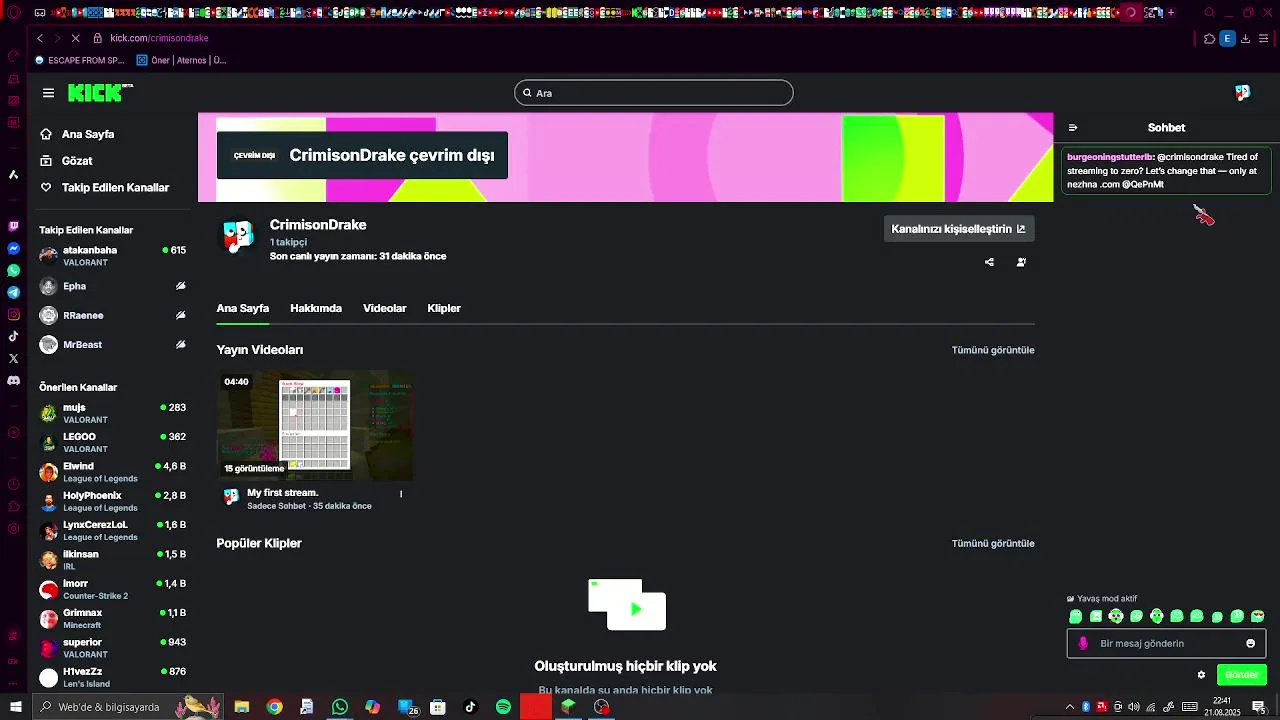Open the Epha followed channel
1280x720 pixels.
click(112, 286)
